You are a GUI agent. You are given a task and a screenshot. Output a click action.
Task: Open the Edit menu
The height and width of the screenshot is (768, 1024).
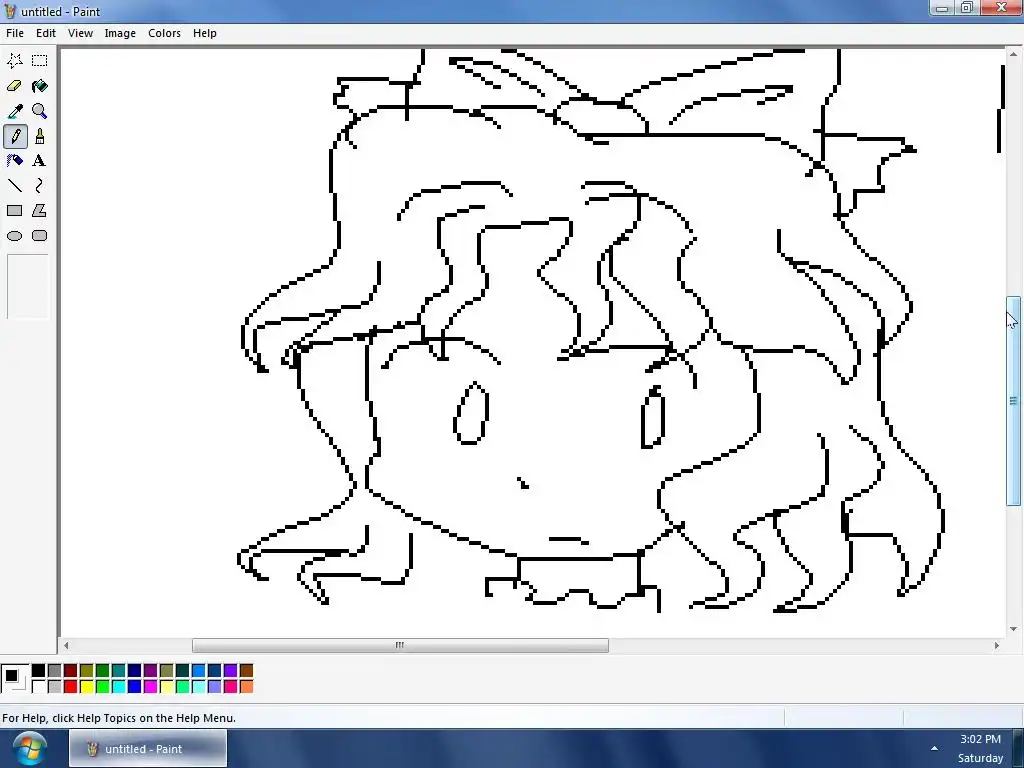(x=46, y=33)
